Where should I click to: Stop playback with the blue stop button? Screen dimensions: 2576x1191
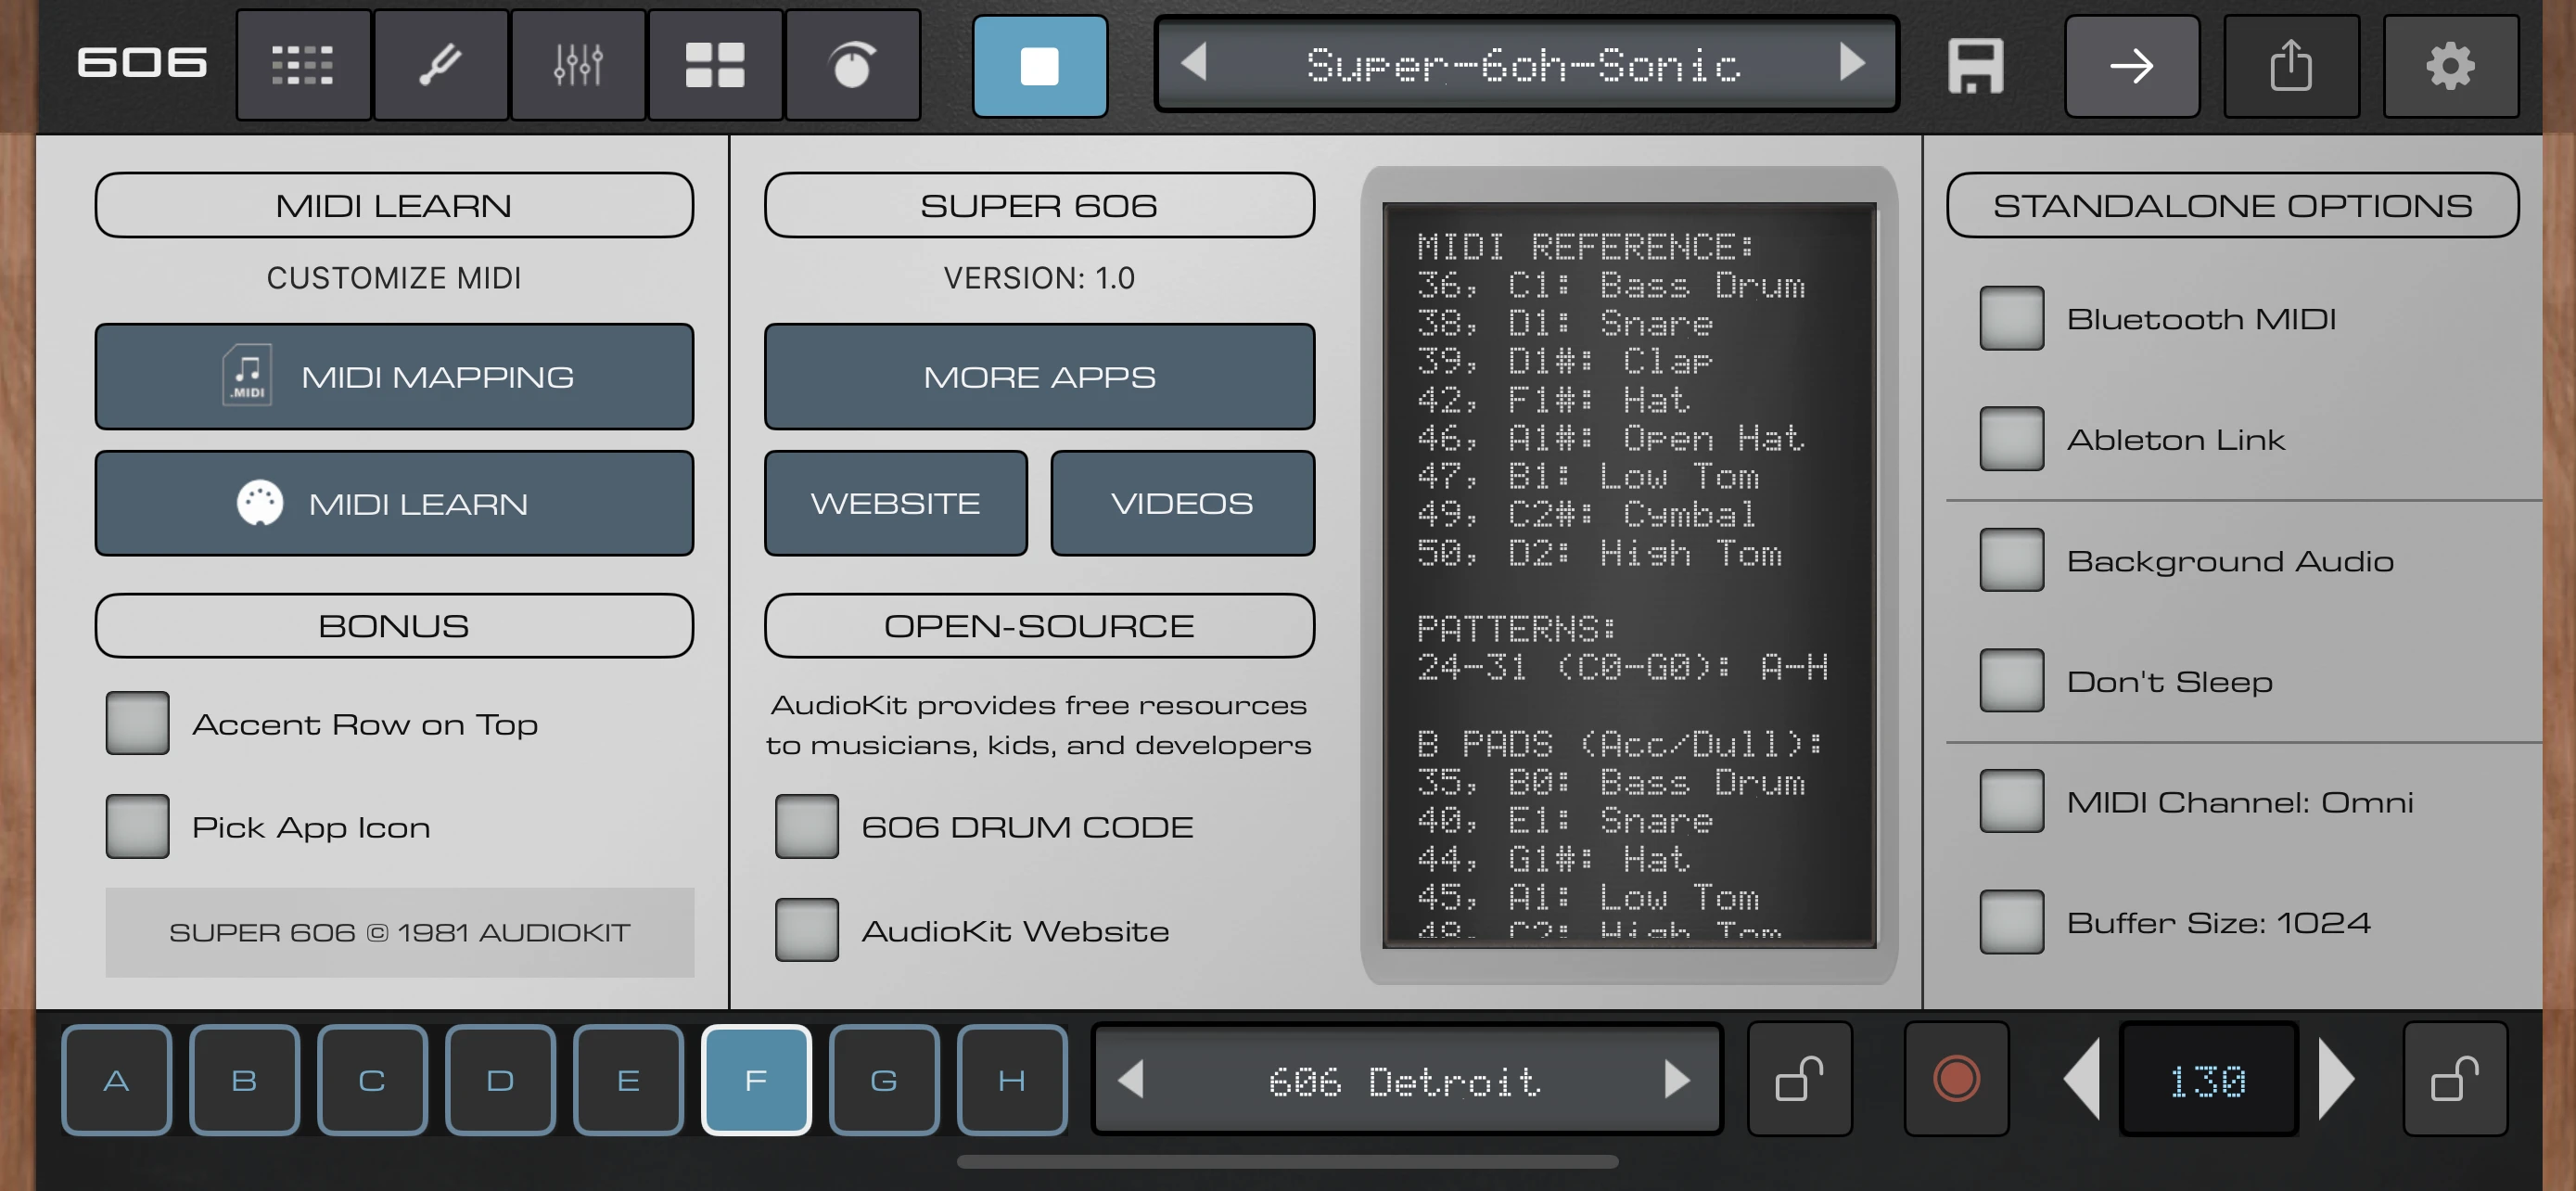(x=1040, y=67)
